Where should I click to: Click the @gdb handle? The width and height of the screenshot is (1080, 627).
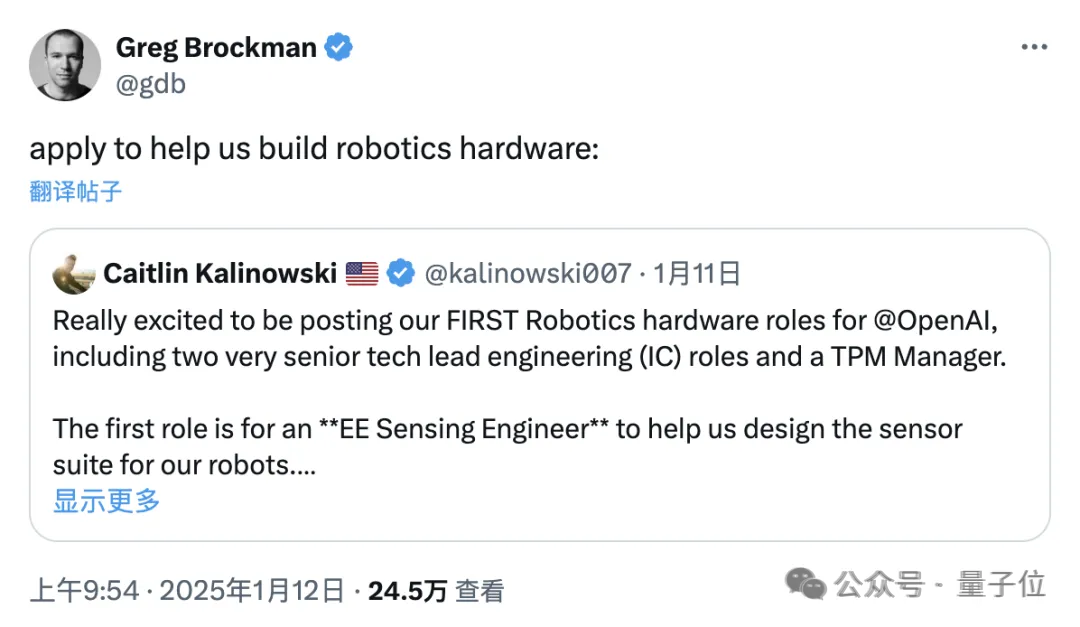click(x=151, y=84)
